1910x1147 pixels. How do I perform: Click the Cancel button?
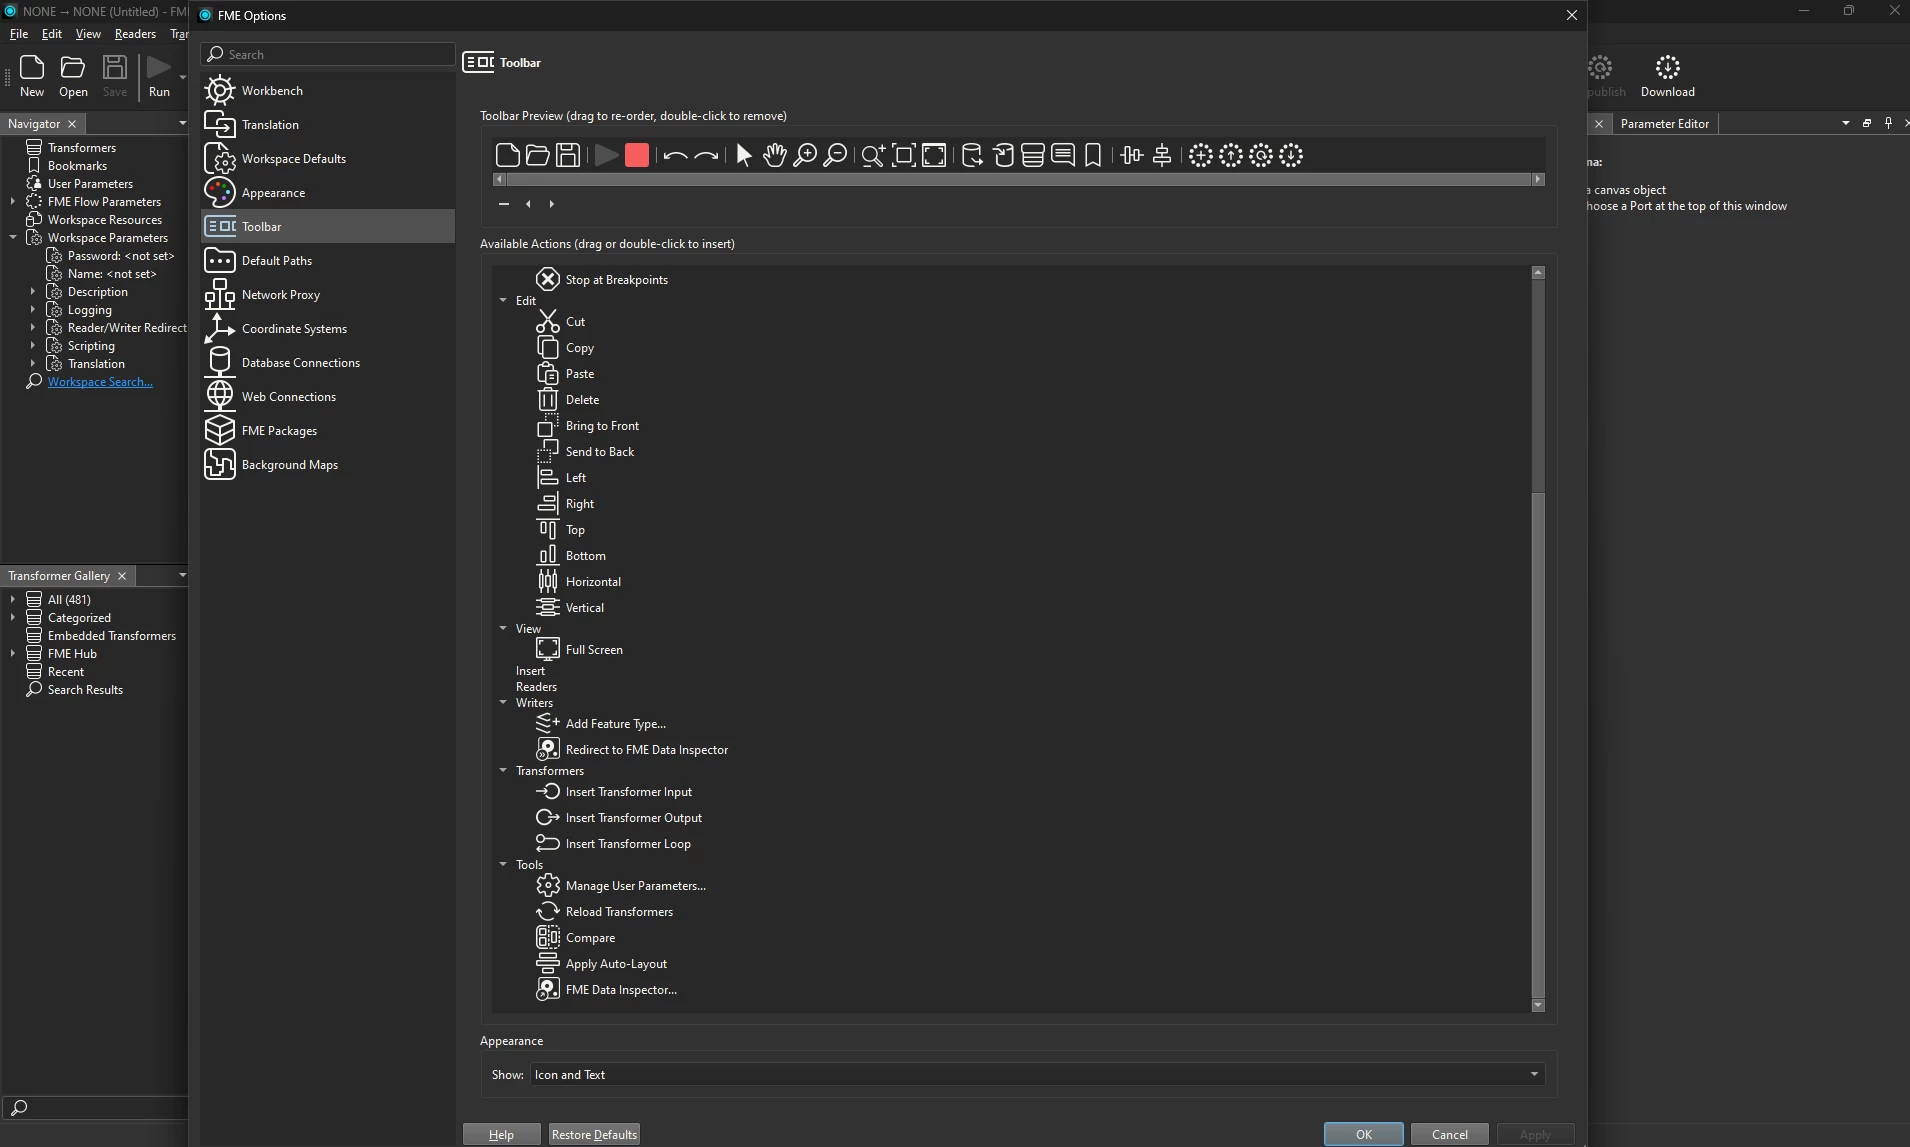pos(1449,1135)
